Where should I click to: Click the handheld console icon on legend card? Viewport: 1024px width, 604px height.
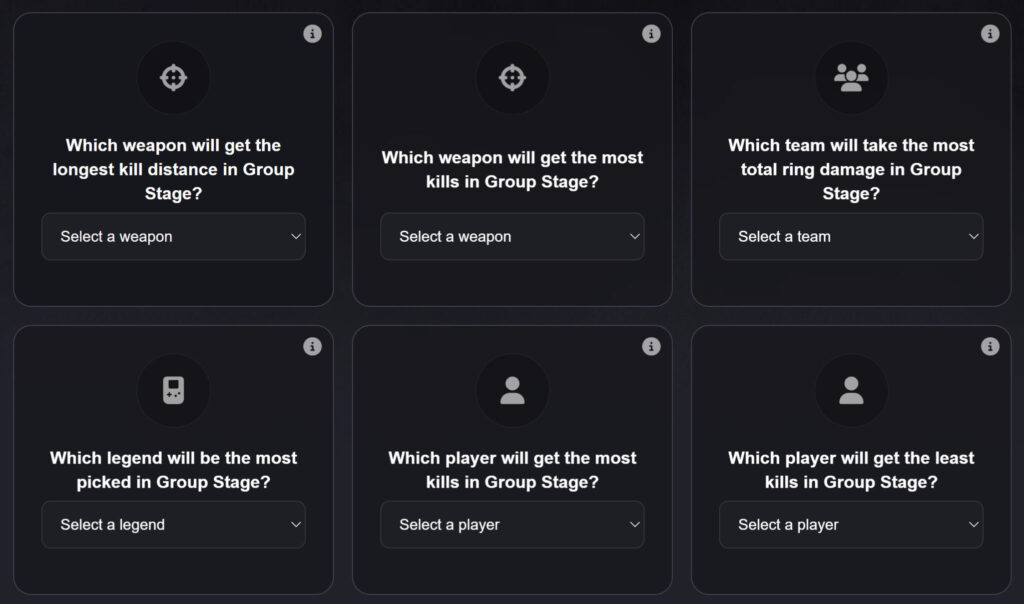(x=173, y=391)
